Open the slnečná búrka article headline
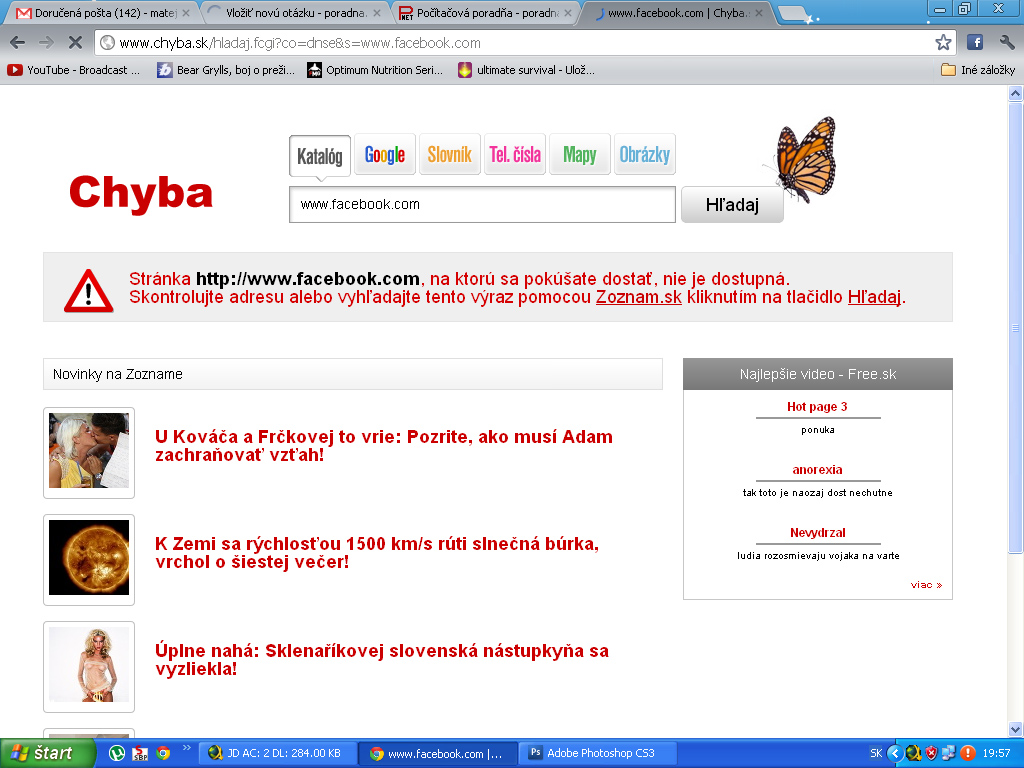 pos(377,552)
